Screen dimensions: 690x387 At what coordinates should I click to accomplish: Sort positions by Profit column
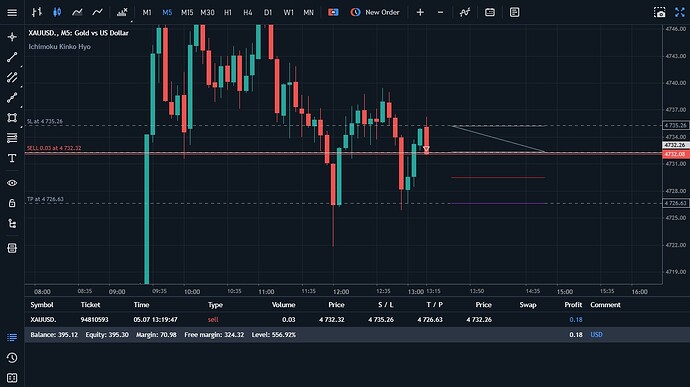pos(573,305)
